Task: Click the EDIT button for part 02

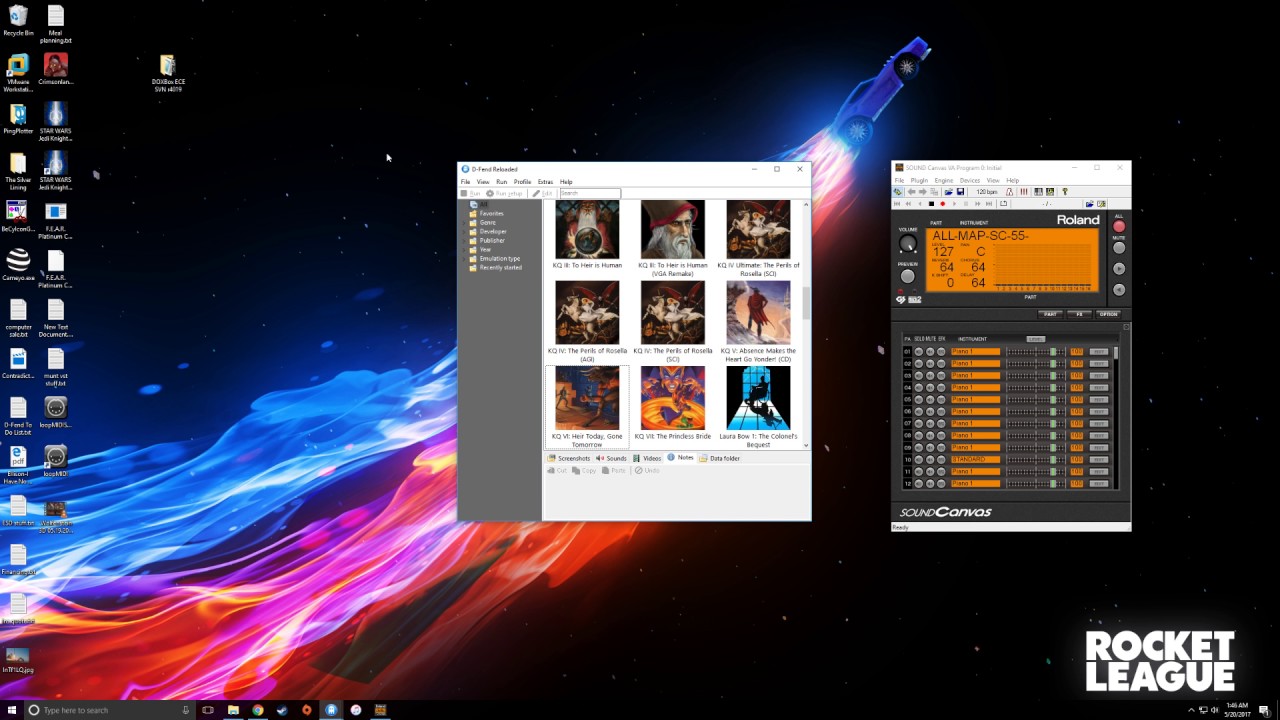Action: pyautogui.click(x=1099, y=364)
